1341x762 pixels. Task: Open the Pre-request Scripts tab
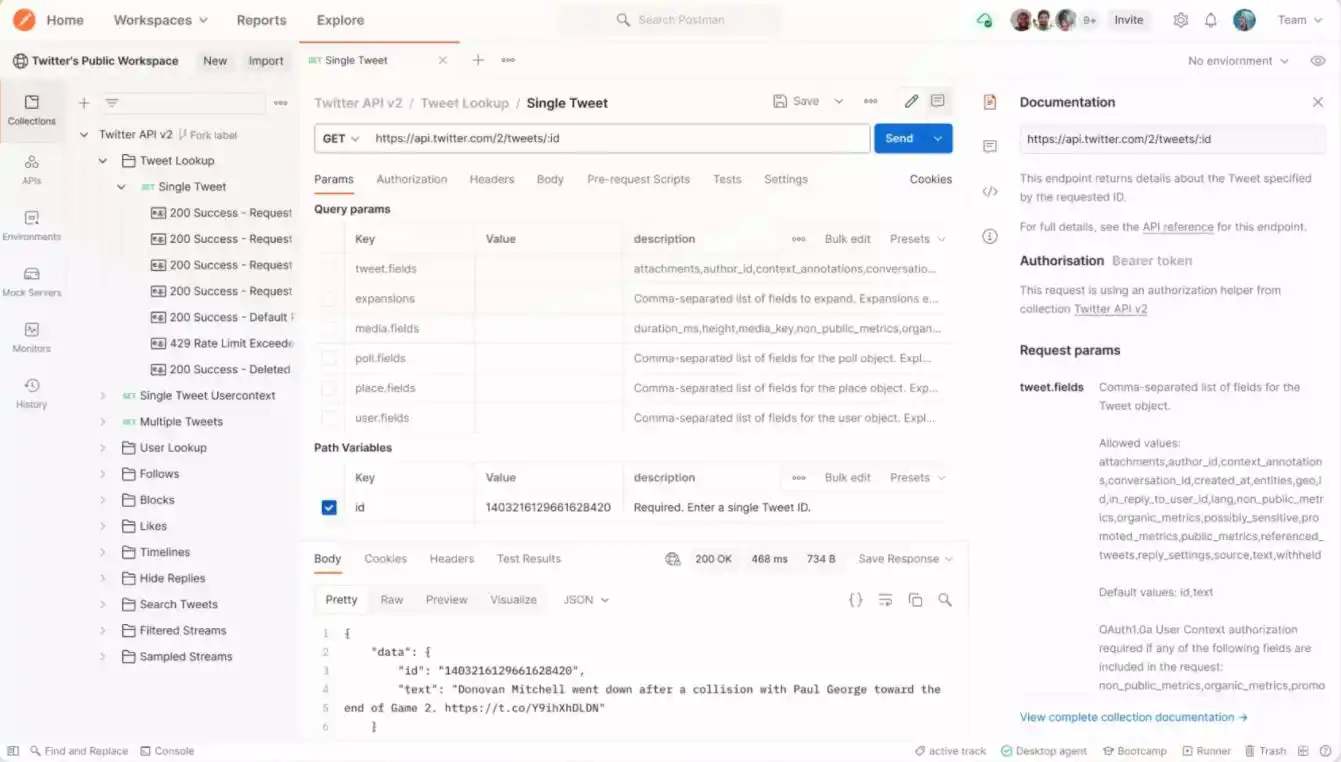[x=638, y=179]
